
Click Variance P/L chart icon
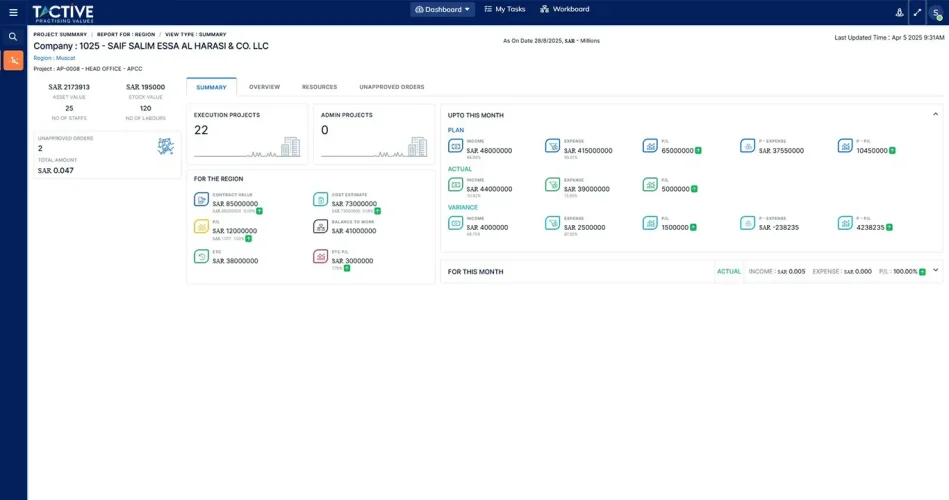[650, 223]
